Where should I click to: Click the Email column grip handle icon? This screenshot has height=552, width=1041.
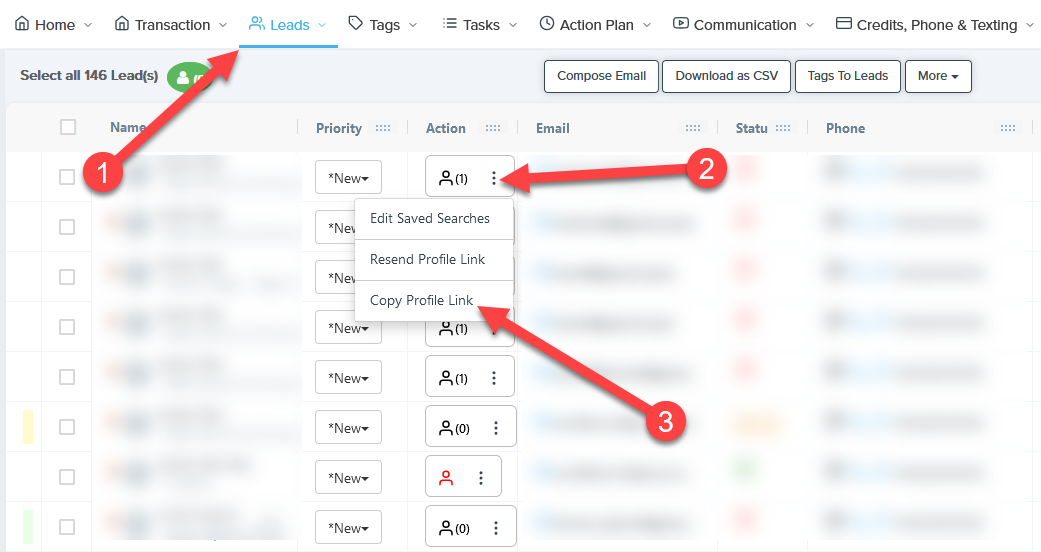pos(693,128)
